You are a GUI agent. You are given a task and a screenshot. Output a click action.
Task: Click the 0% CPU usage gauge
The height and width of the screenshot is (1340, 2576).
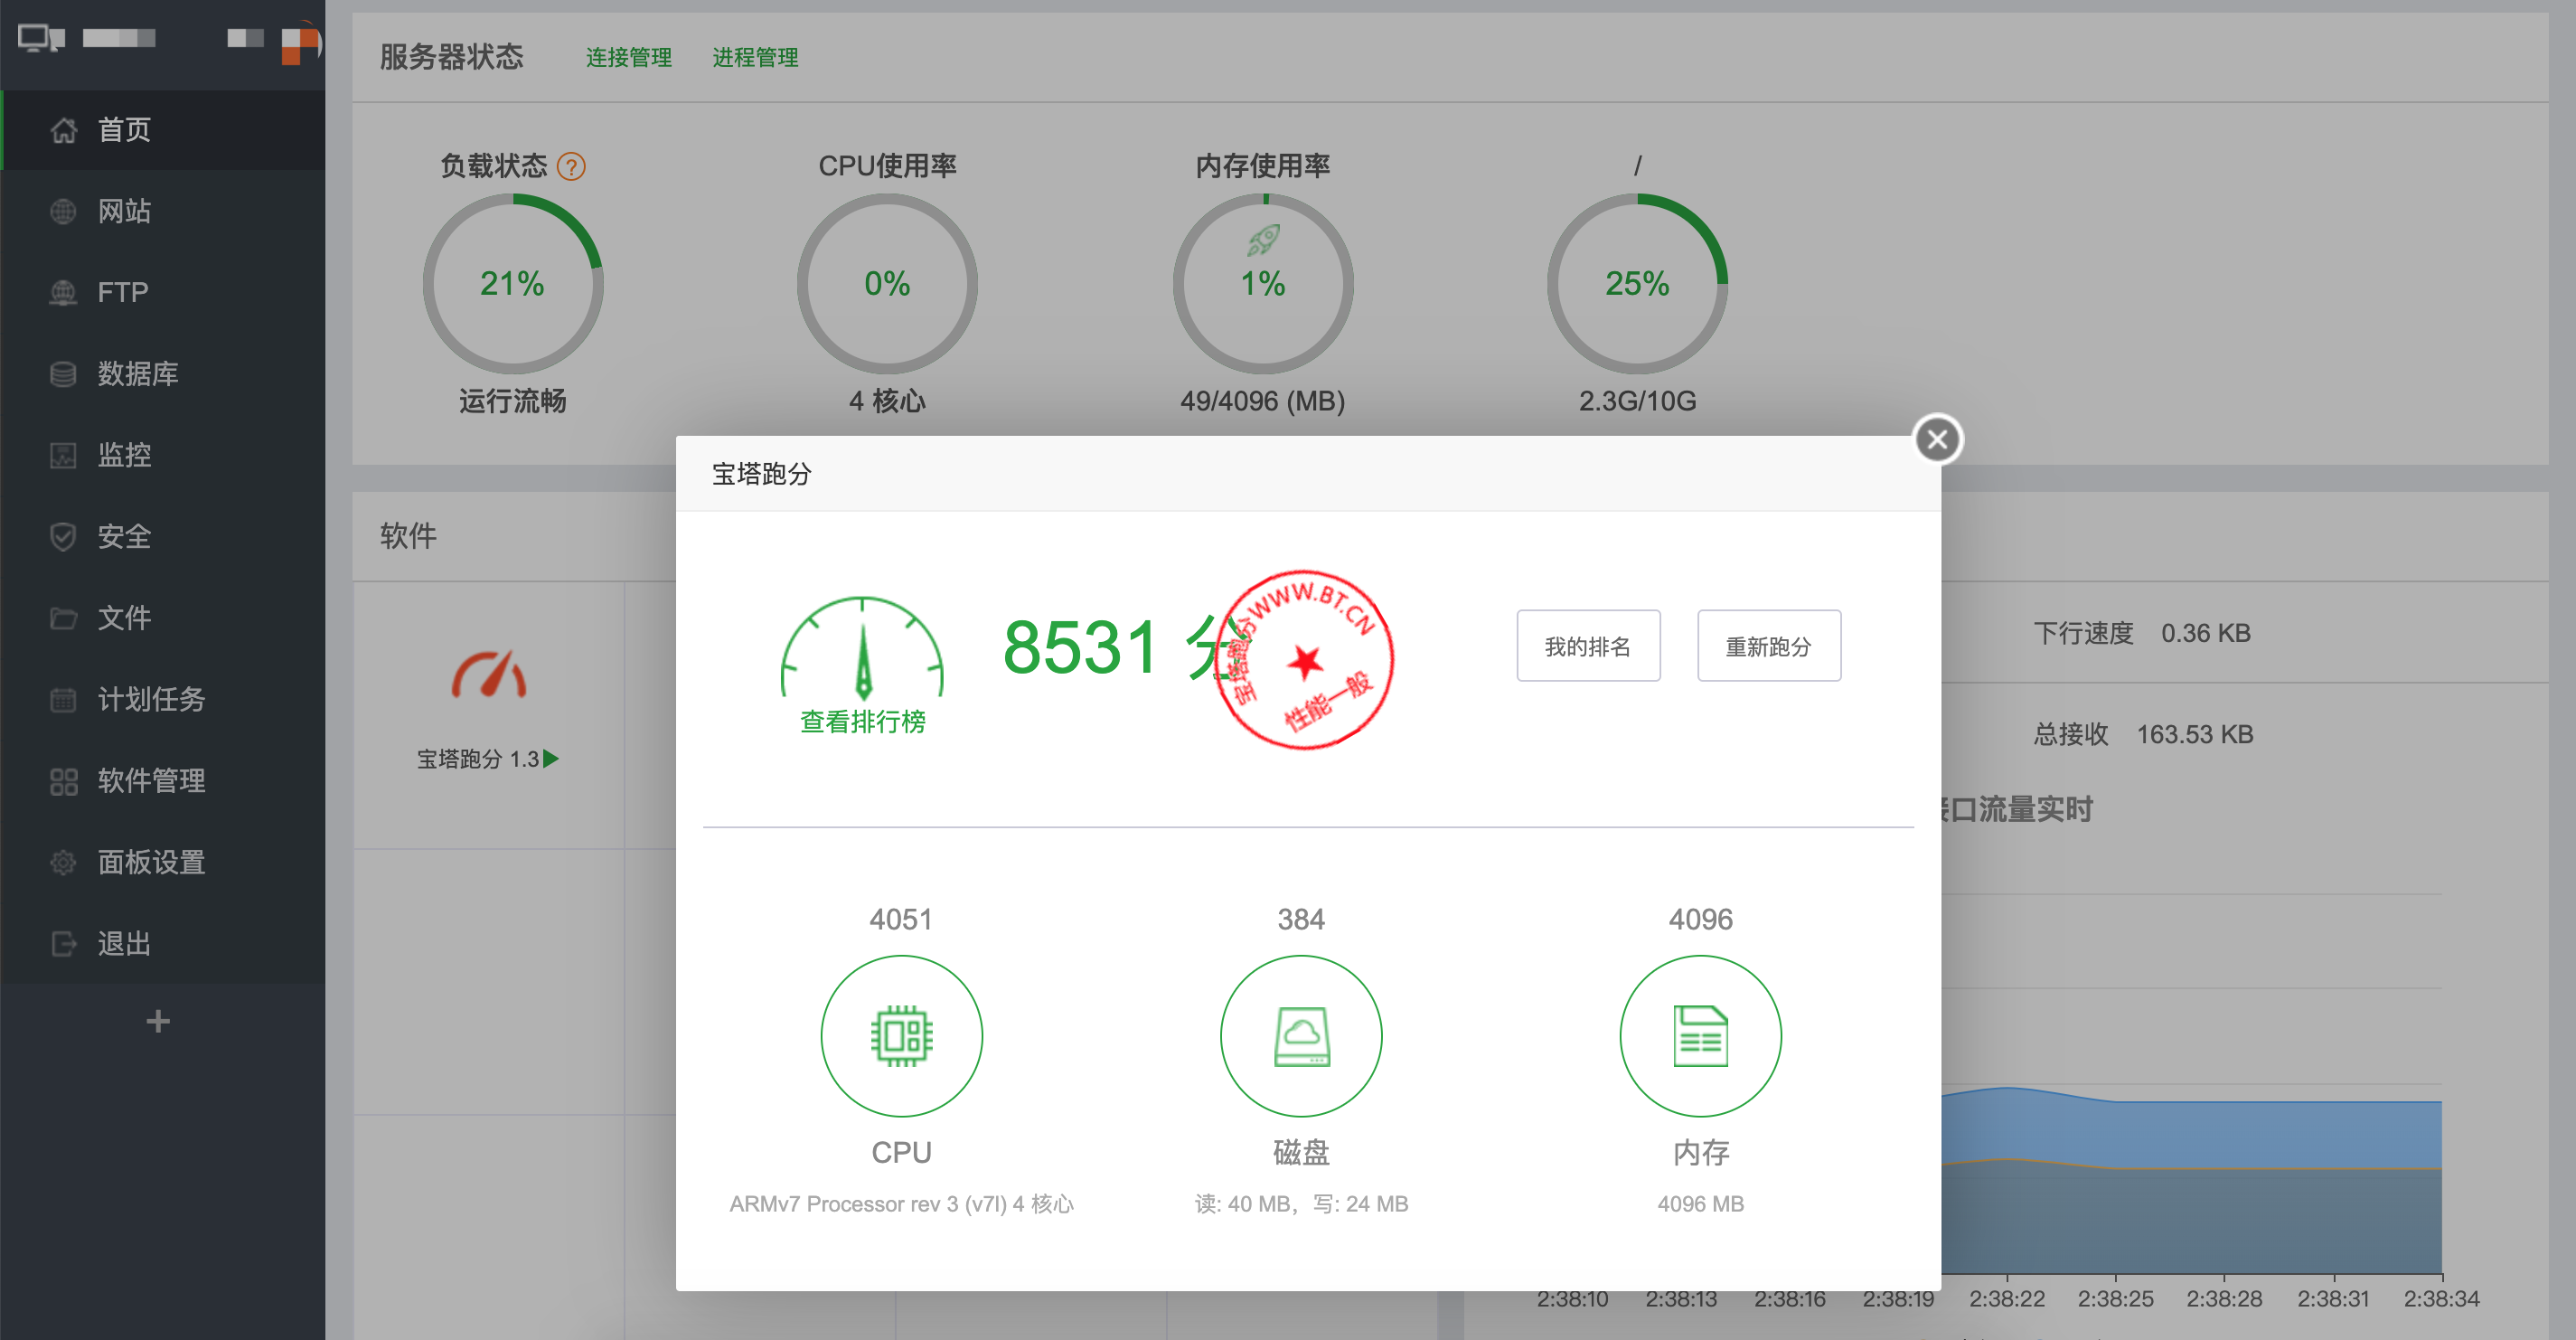pyautogui.click(x=887, y=284)
